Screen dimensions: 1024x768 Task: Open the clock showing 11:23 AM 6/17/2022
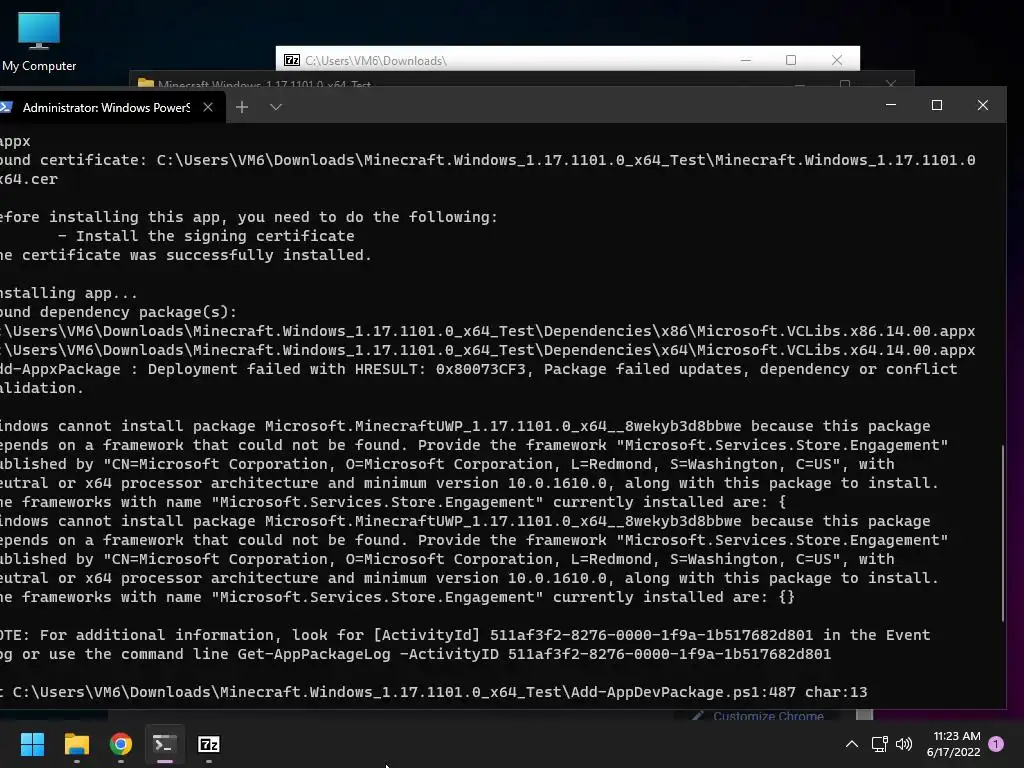coord(953,744)
